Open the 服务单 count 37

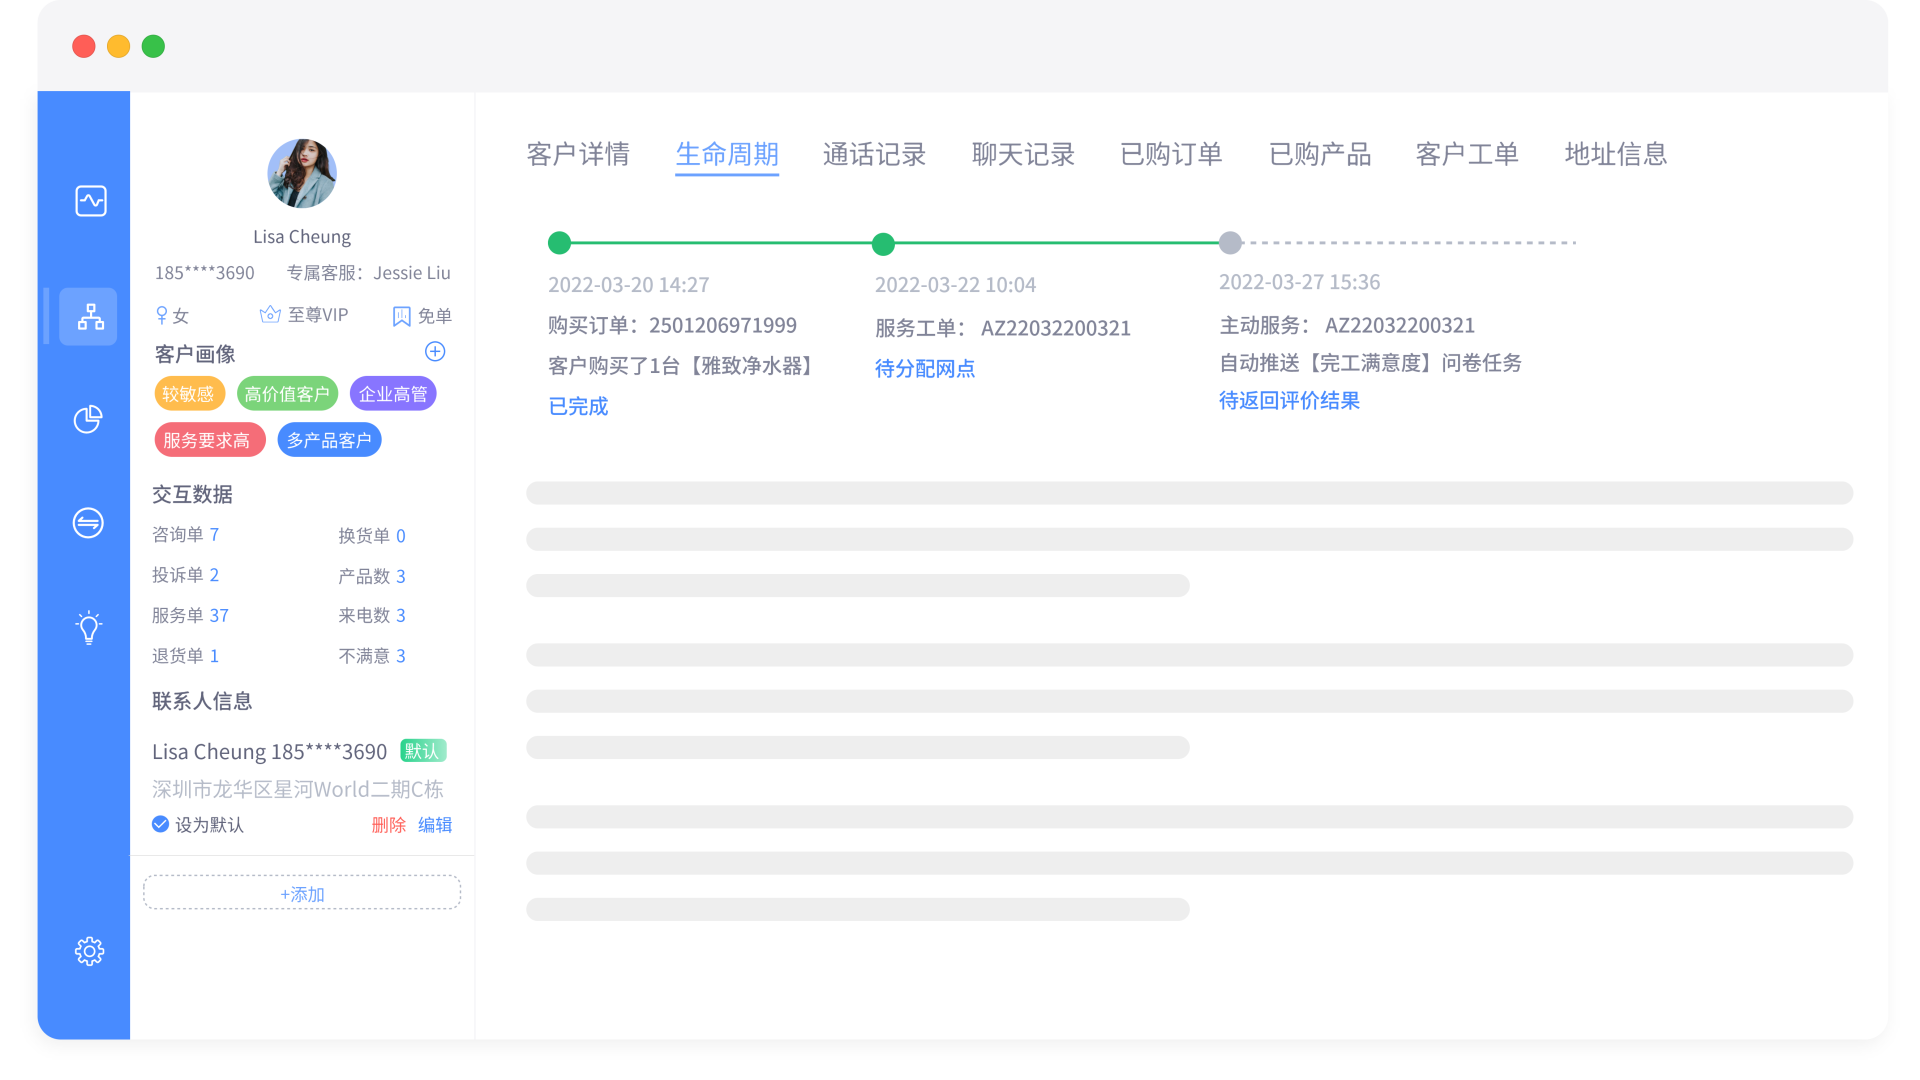[219, 616]
